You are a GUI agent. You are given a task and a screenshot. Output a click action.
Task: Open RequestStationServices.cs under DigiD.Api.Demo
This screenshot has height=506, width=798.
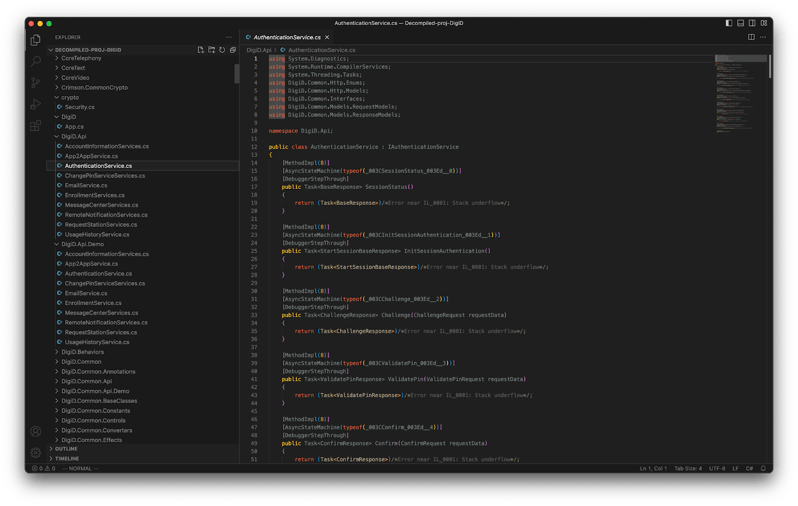click(x=101, y=332)
